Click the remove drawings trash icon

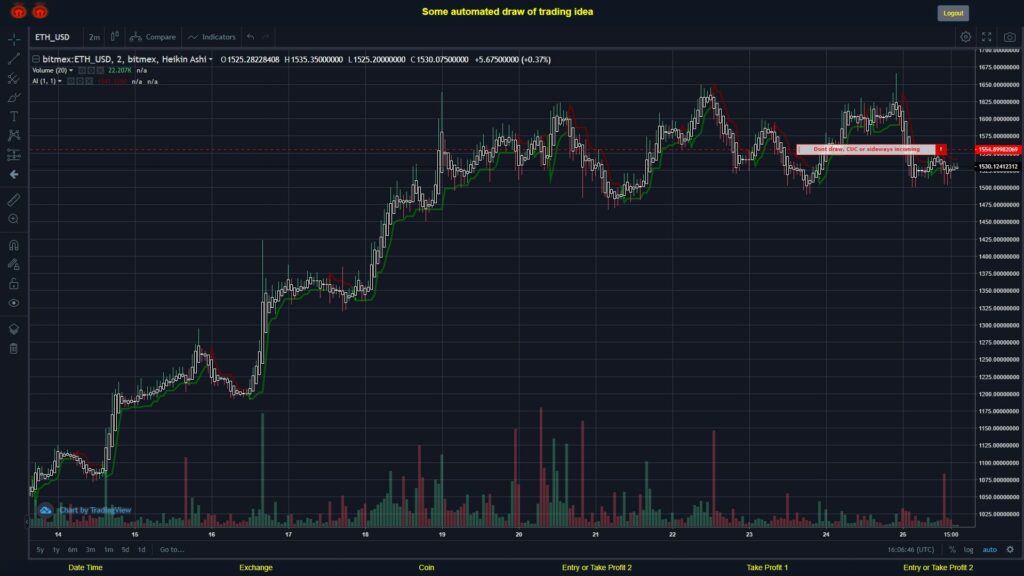(14, 349)
